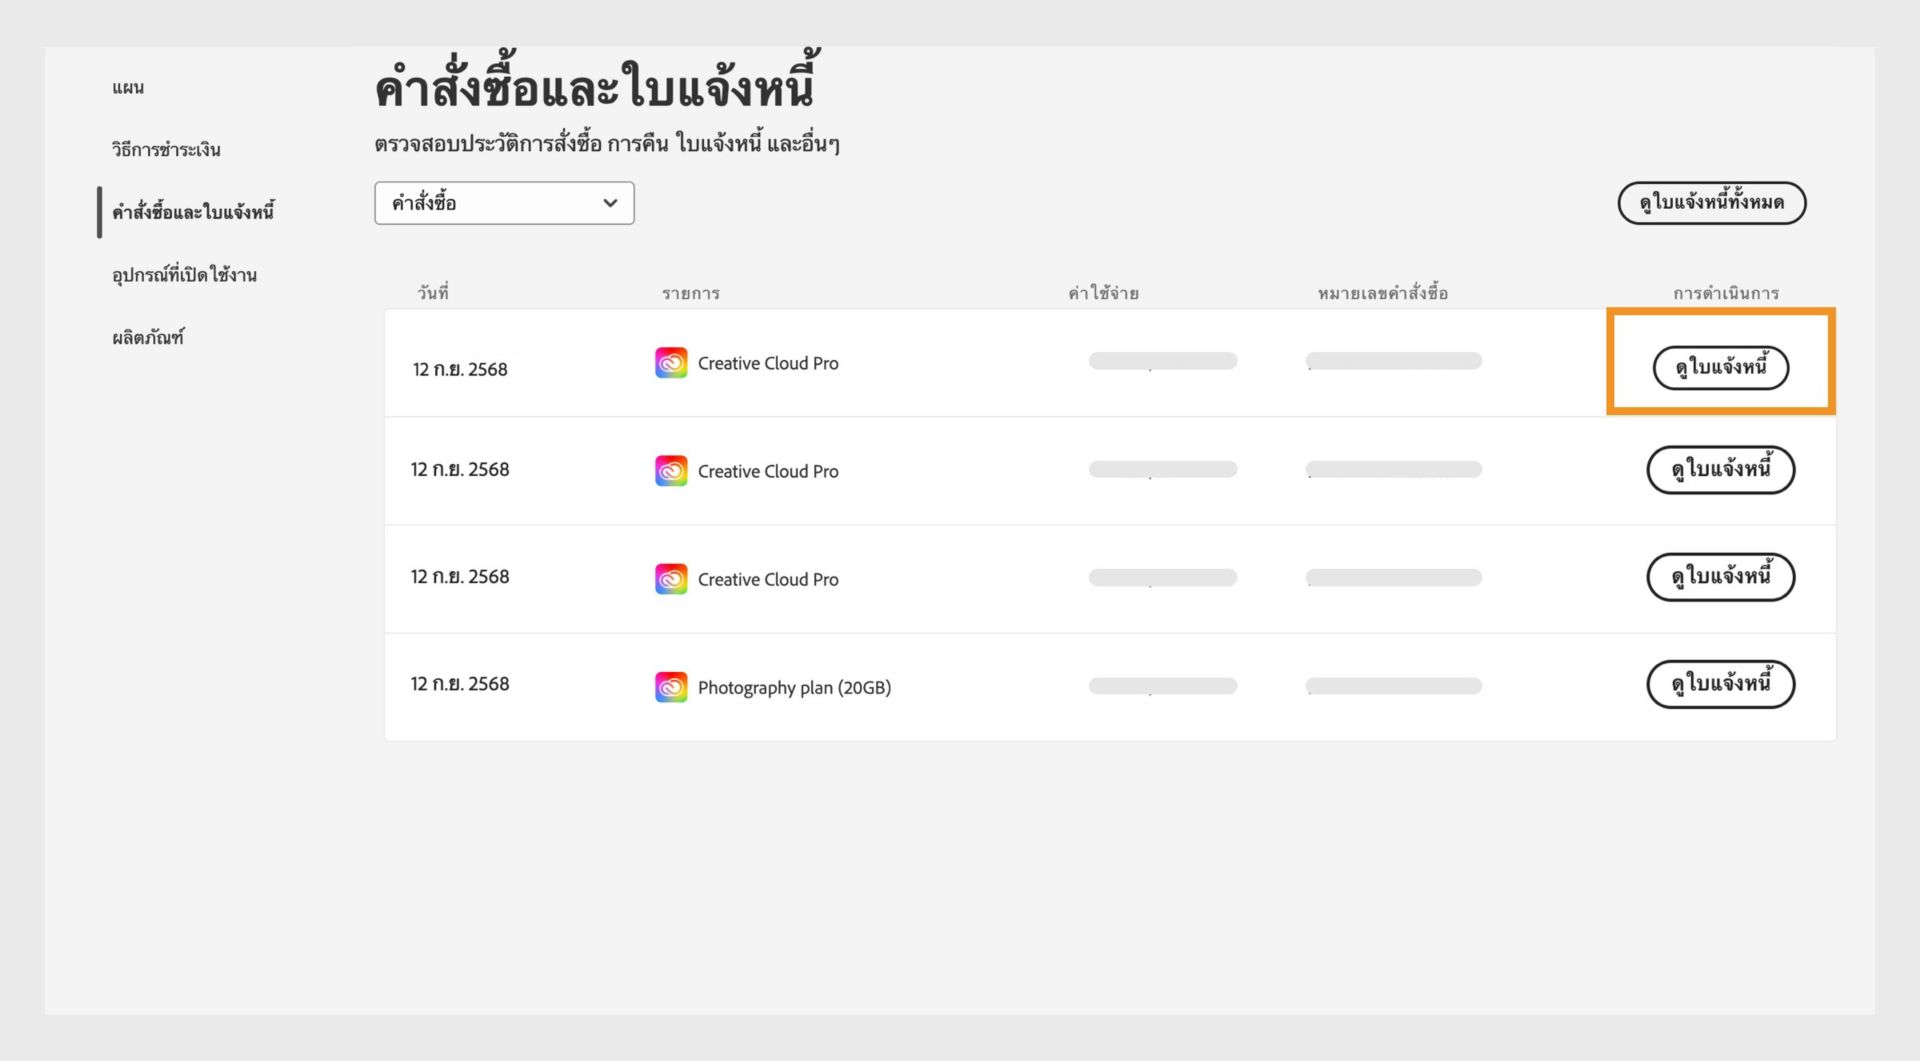Click Photography plan (20GB) item name
The height and width of the screenshot is (1061, 1920).
click(x=794, y=688)
